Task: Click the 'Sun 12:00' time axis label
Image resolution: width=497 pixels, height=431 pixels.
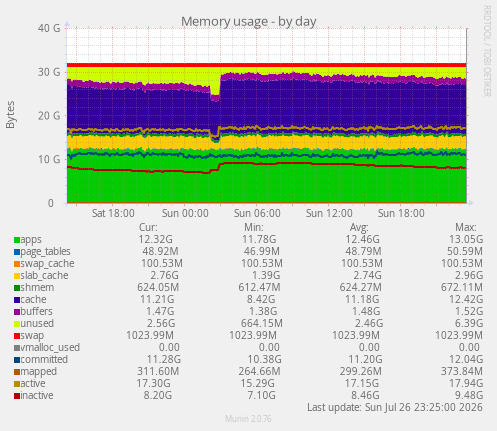Action: (x=329, y=213)
